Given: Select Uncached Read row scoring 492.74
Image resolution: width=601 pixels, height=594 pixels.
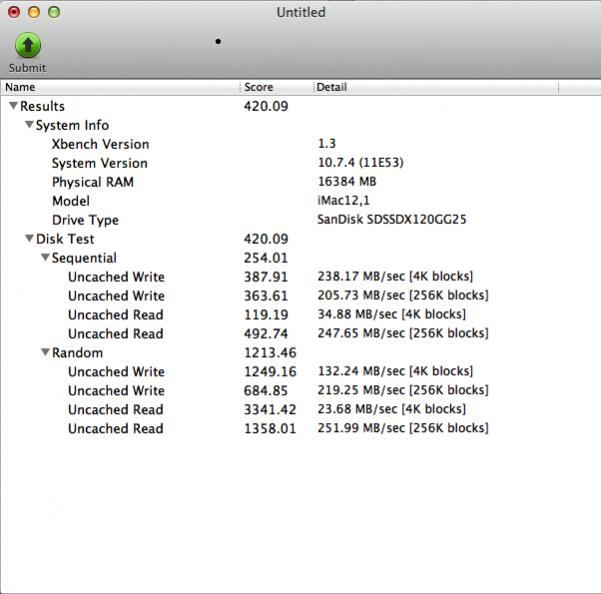Looking at the screenshot, I should [x=300, y=333].
